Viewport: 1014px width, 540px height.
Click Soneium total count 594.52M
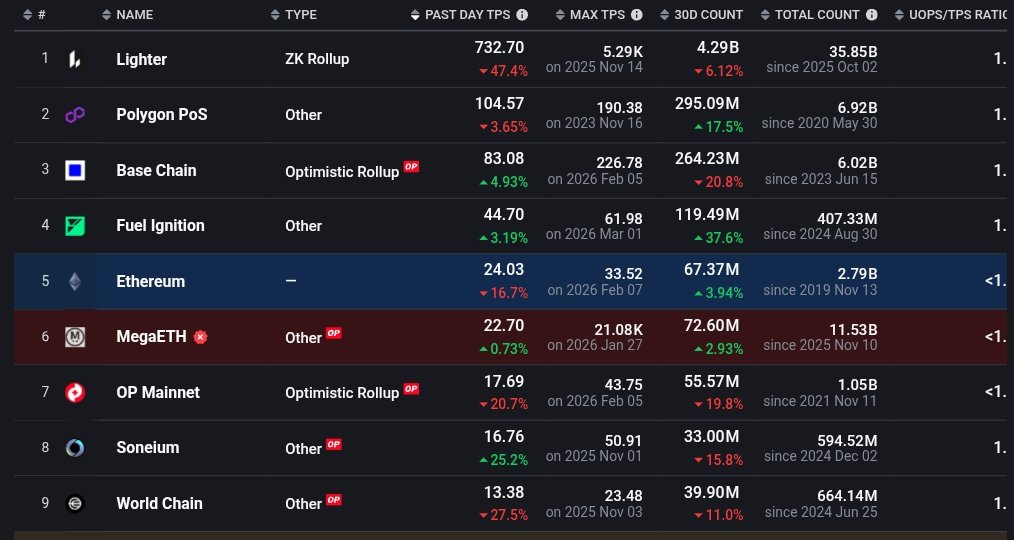coord(847,441)
